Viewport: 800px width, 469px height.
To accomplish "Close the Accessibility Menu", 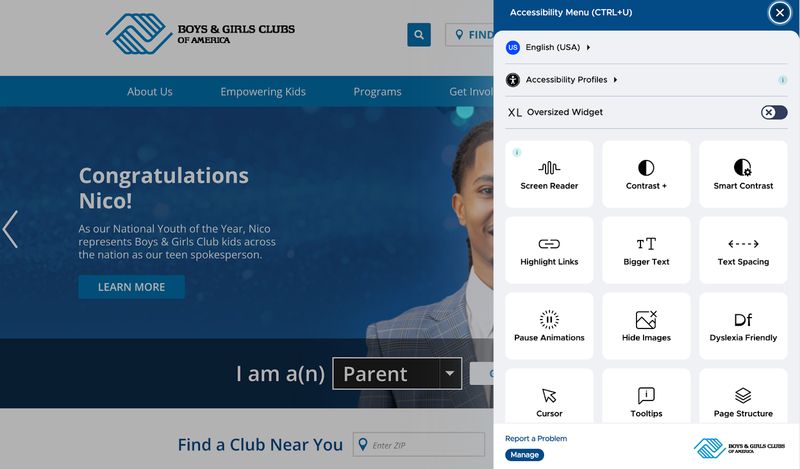I will click(780, 13).
